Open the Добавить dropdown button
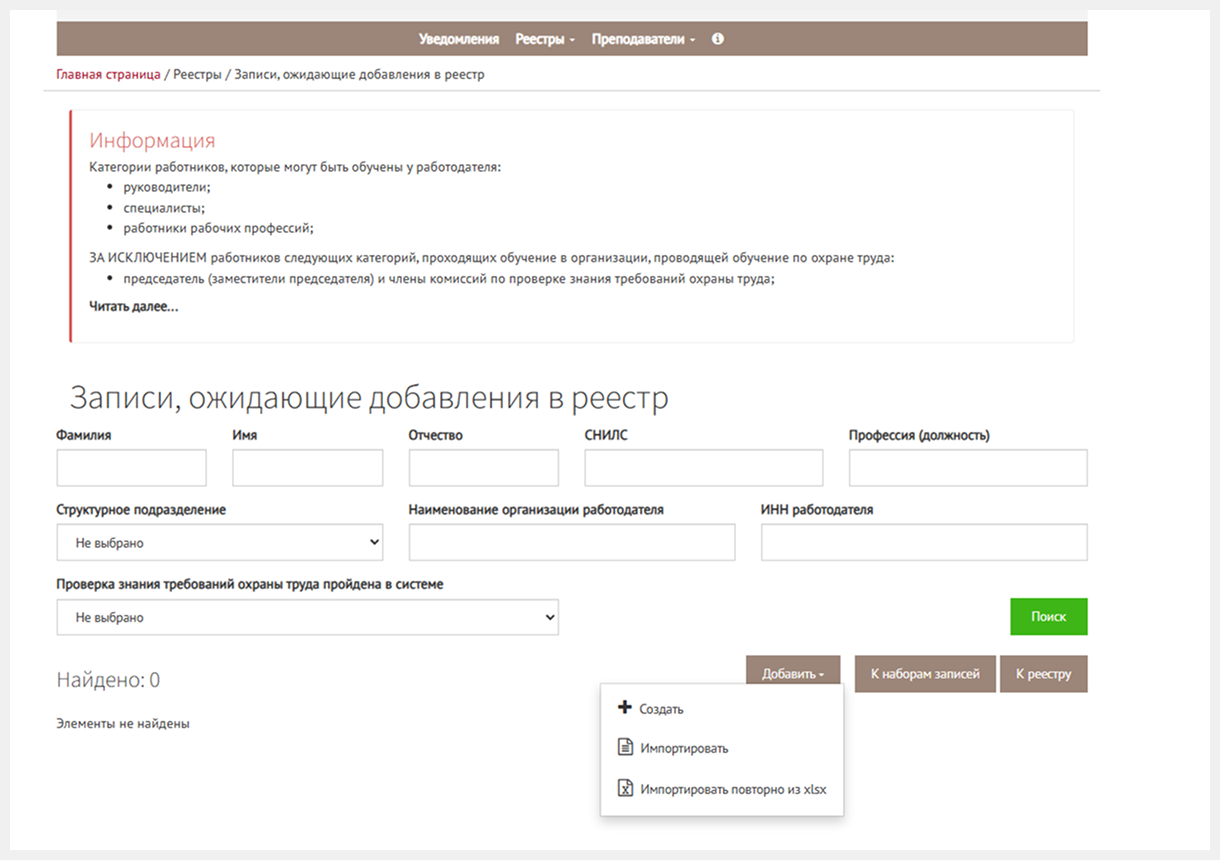Screen dimensions: 1220x861 click(x=792, y=673)
